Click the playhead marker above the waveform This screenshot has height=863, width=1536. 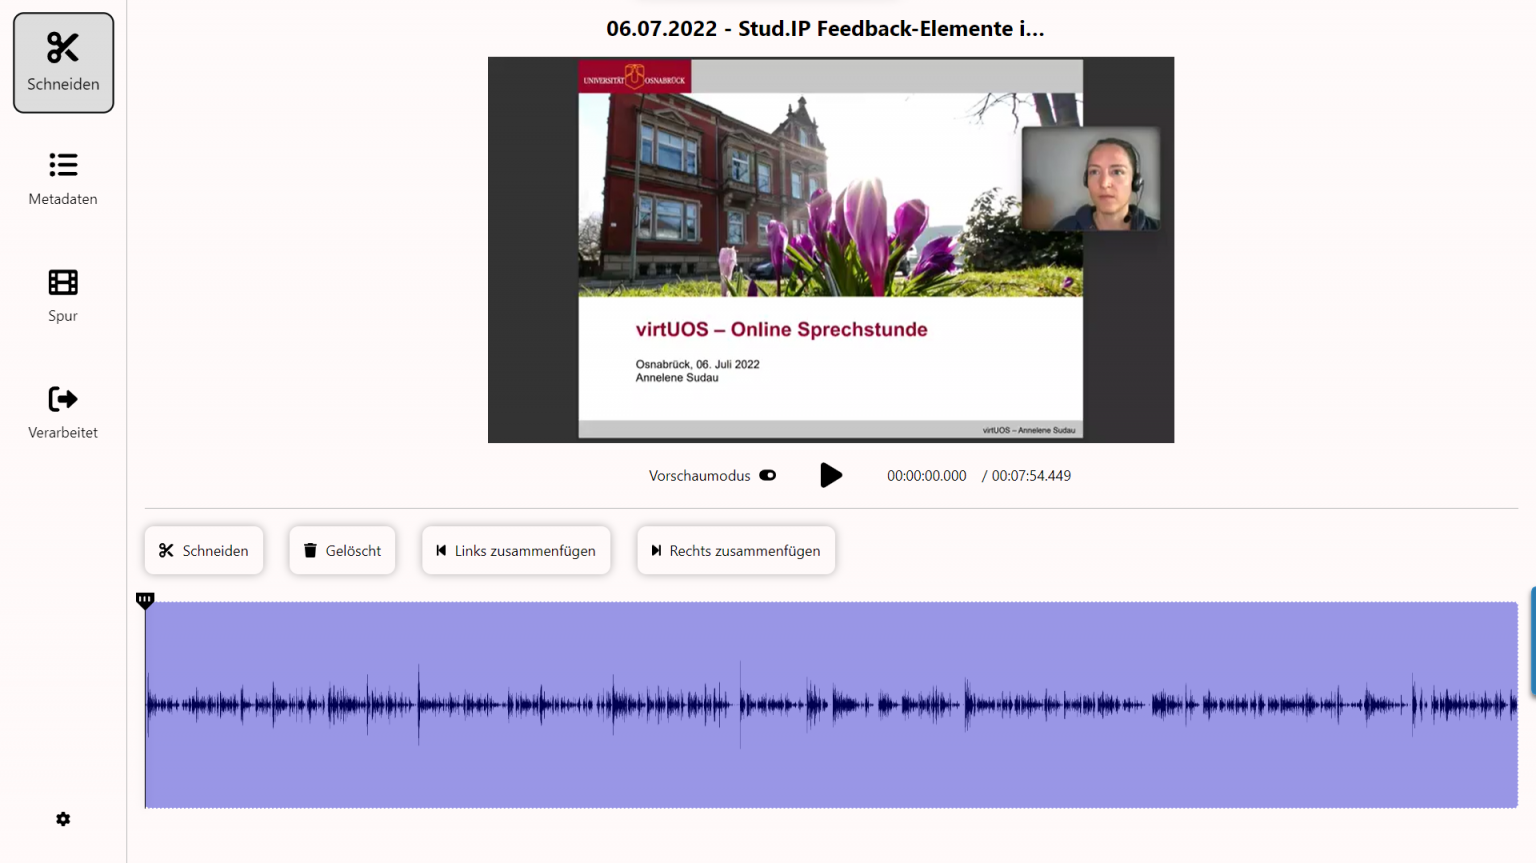pos(145,600)
